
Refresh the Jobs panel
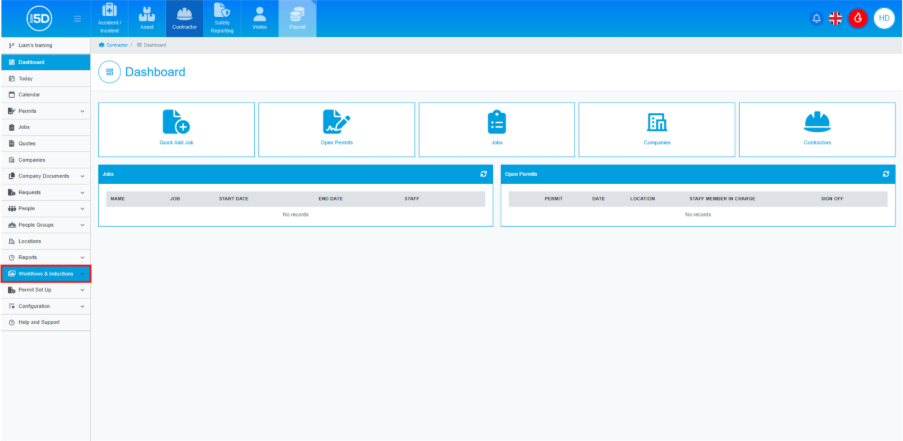pos(484,173)
